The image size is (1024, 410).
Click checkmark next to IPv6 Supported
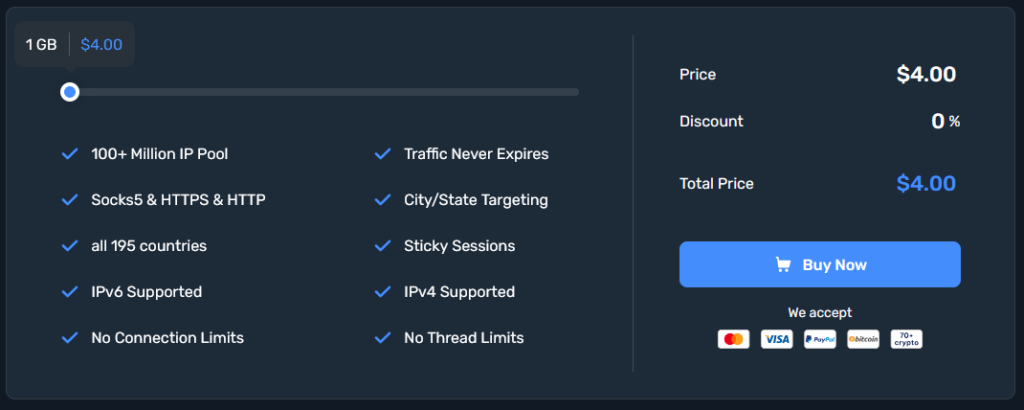[x=70, y=292]
